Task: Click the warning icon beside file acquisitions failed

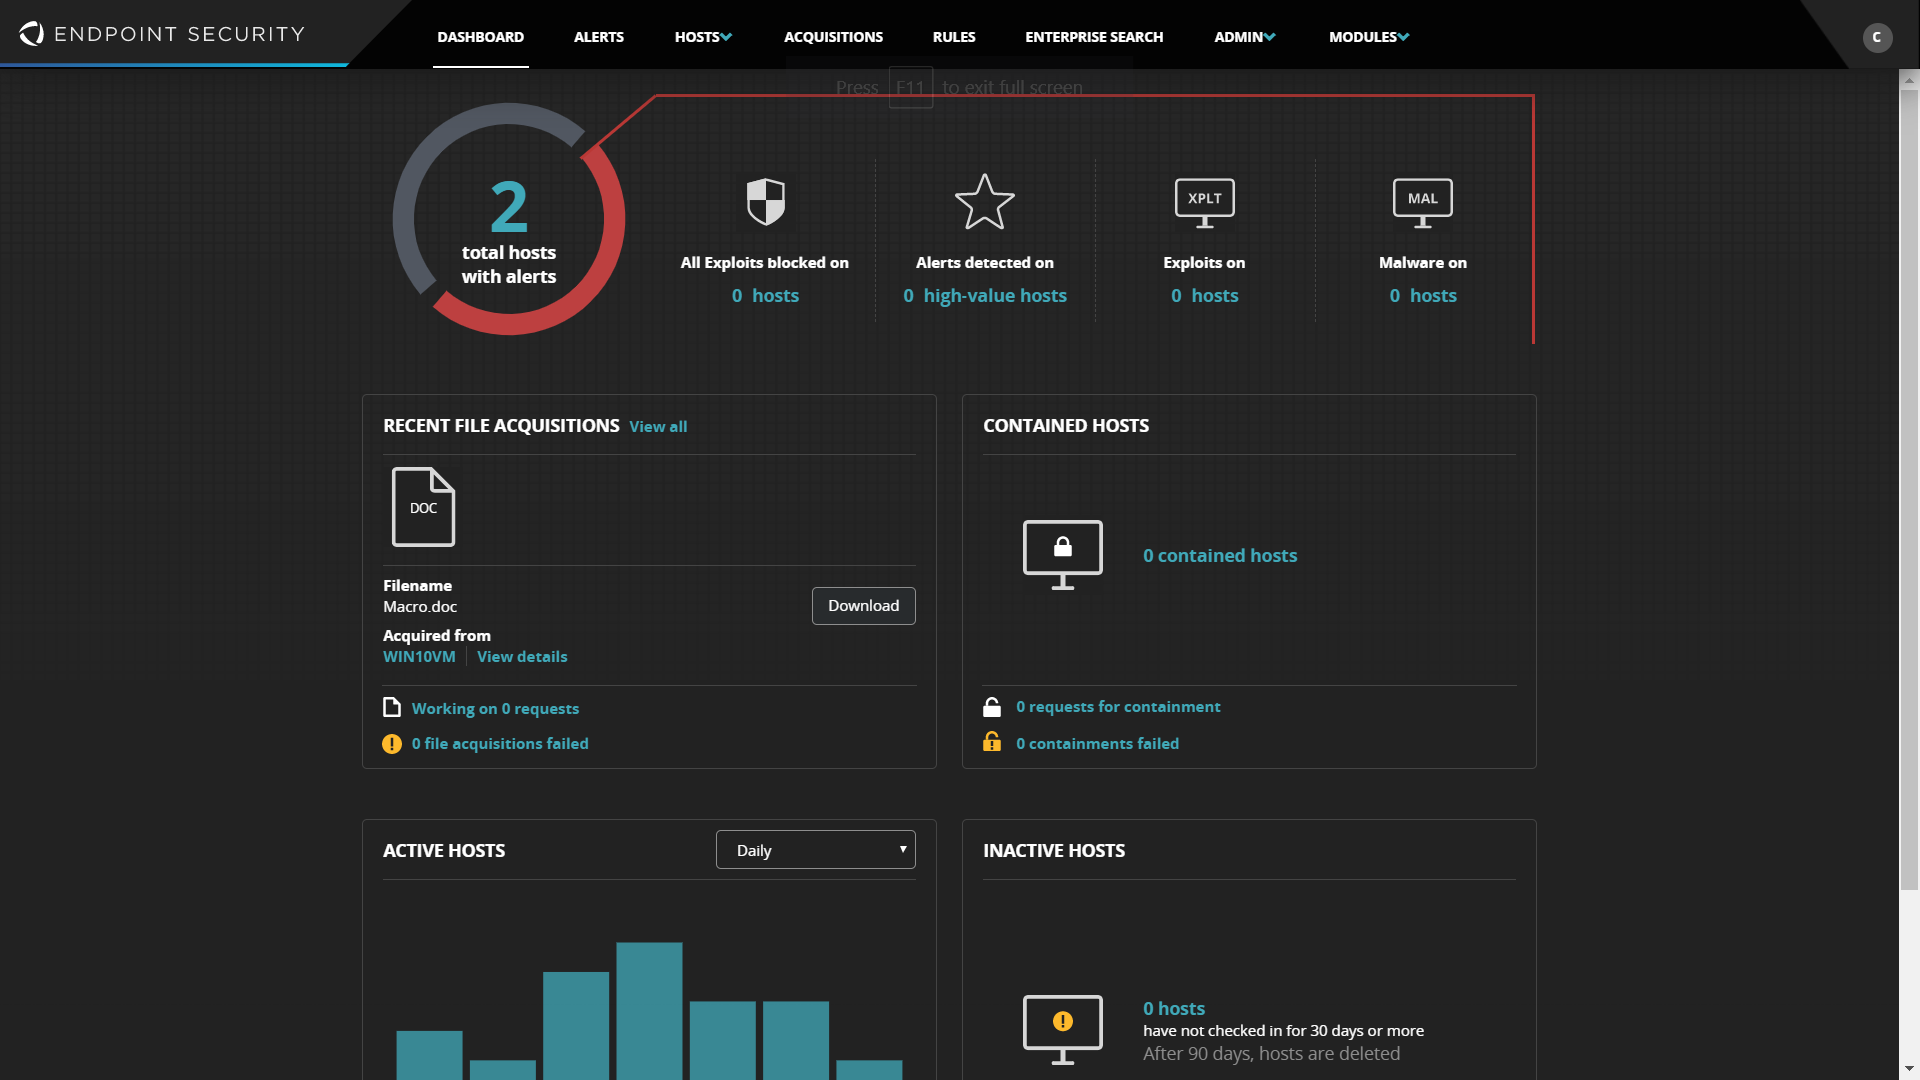Action: coord(391,743)
